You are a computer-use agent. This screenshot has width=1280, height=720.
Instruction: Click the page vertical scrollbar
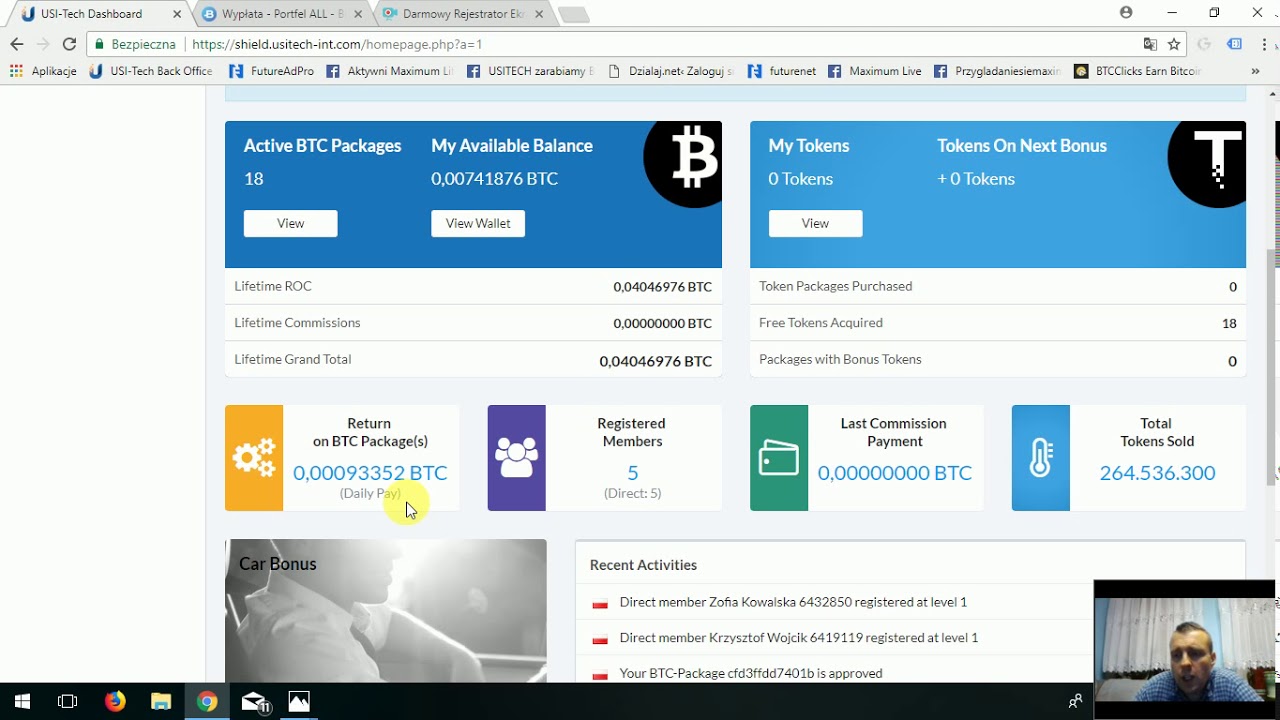[1273, 370]
